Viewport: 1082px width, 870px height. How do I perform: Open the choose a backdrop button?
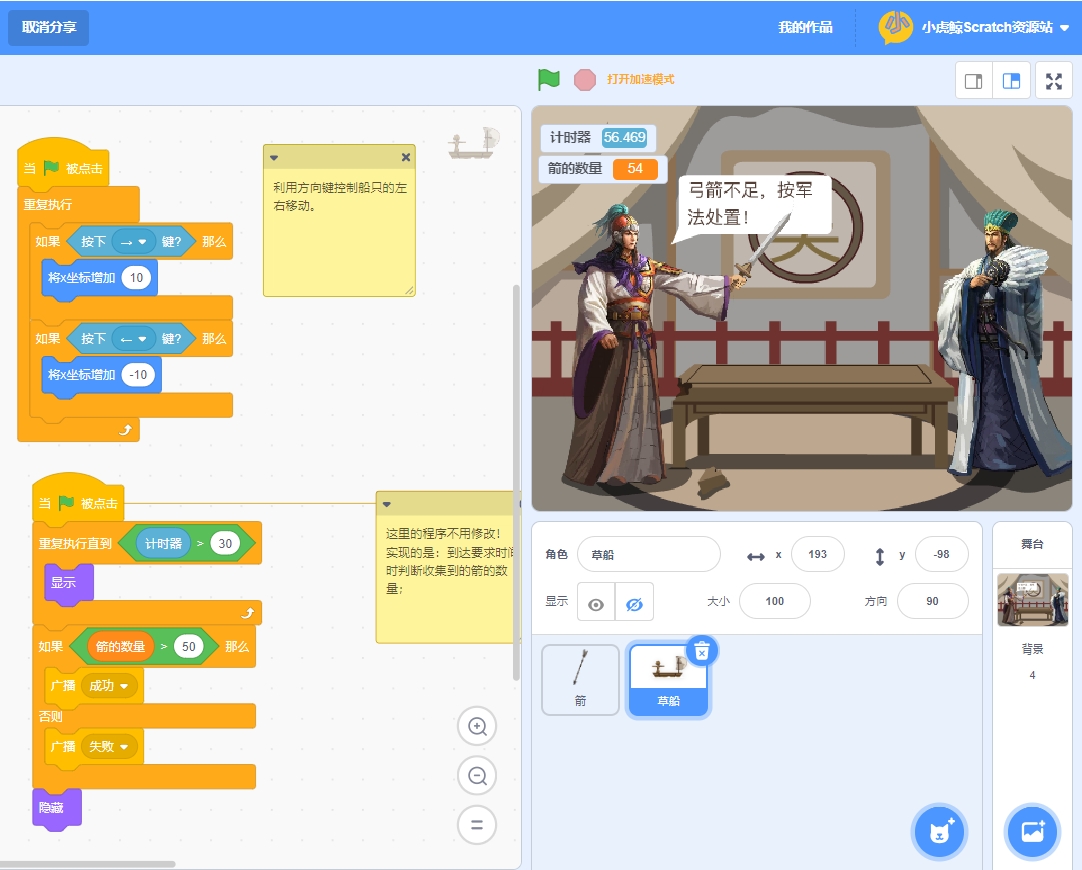[1032, 831]
